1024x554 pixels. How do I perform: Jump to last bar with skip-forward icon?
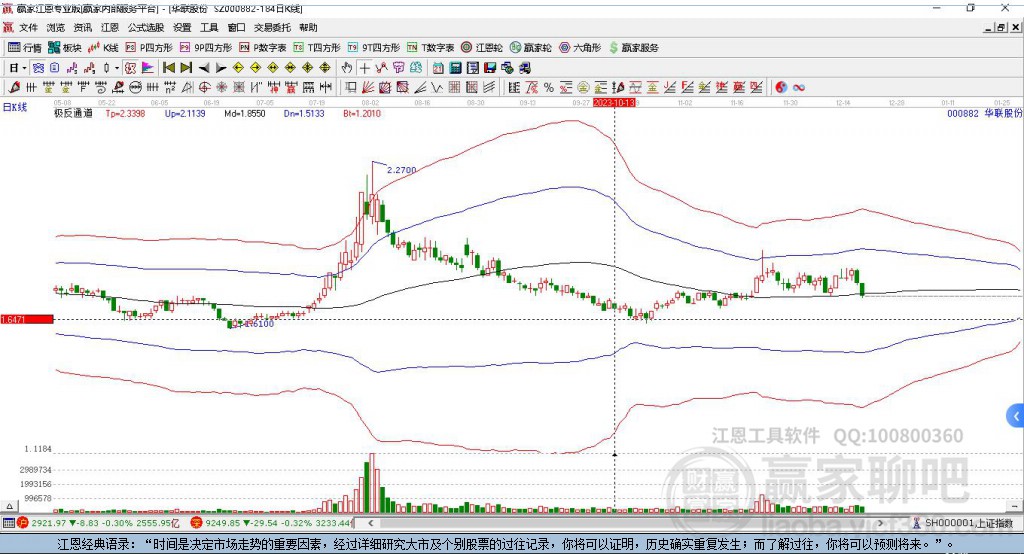click(x=186, y=68)
